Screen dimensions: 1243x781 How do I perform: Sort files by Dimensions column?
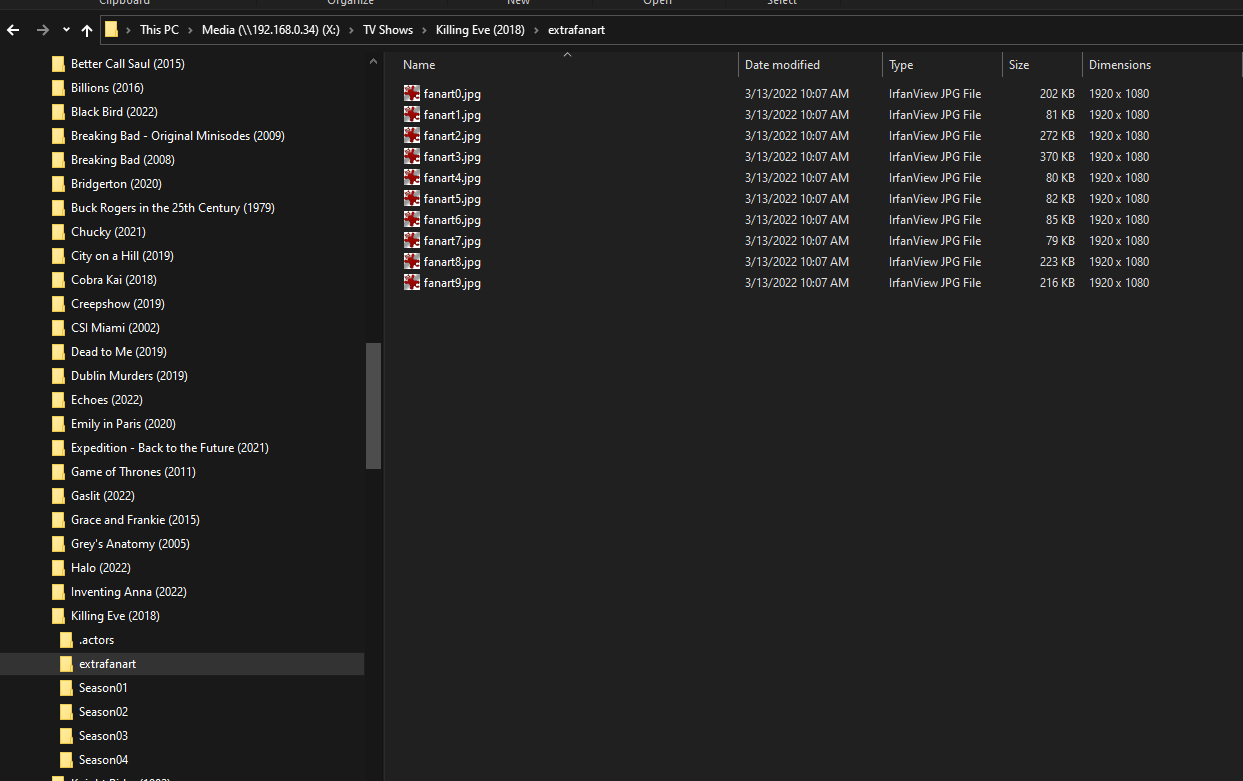click(1120, 65)
